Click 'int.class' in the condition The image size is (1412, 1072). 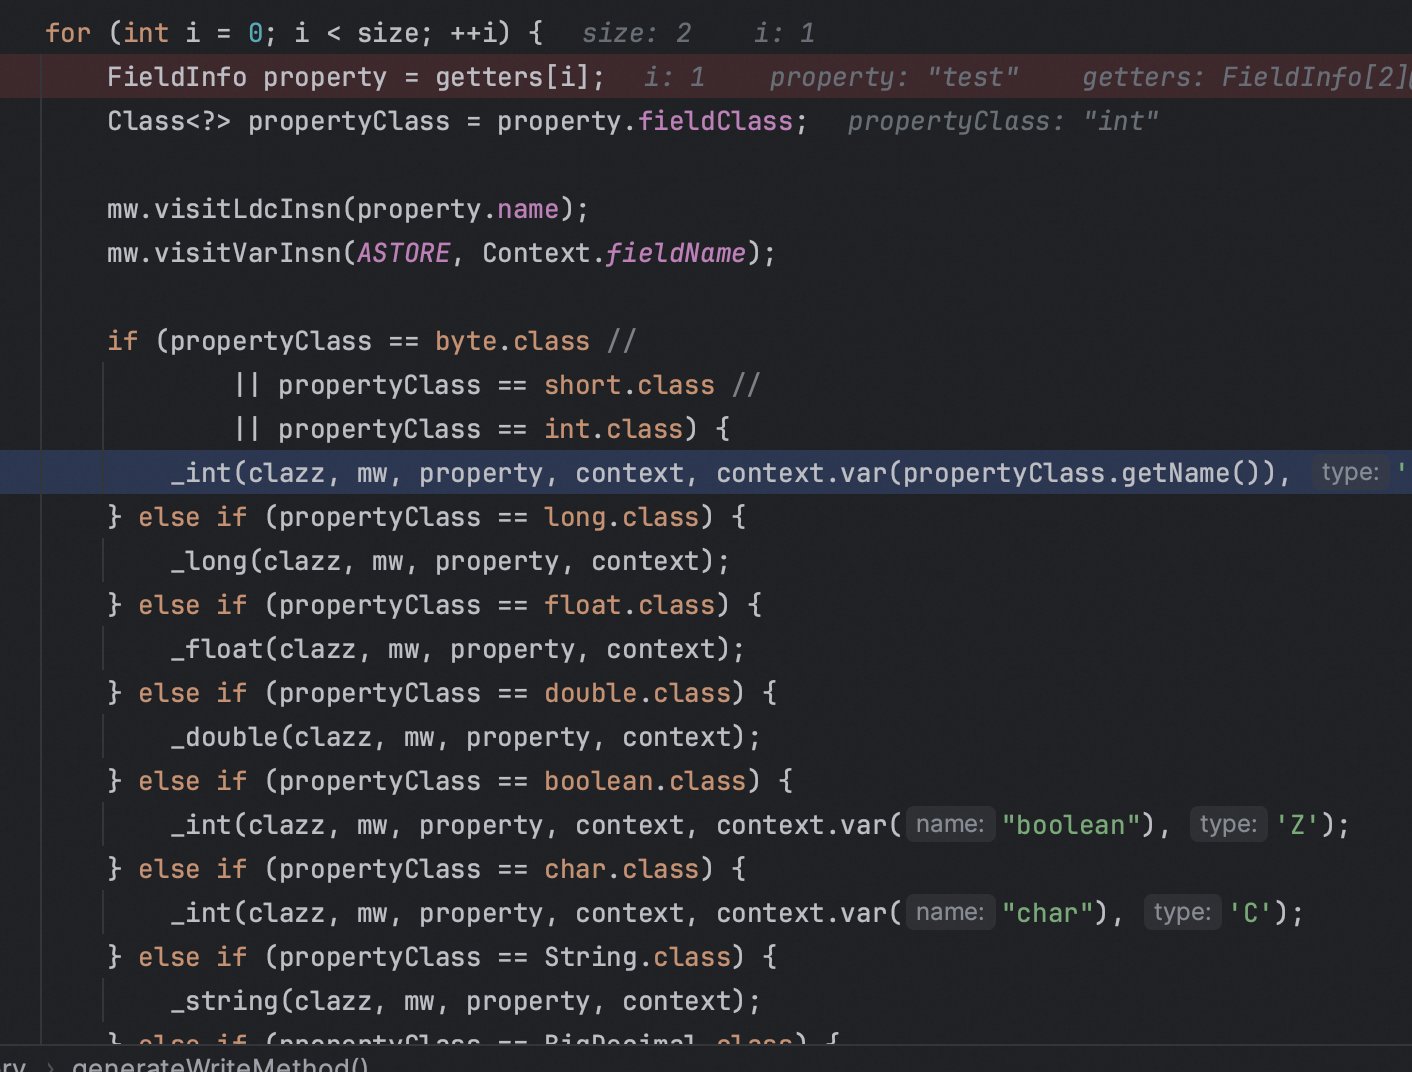pyautogui.click(x=614, y=429)
